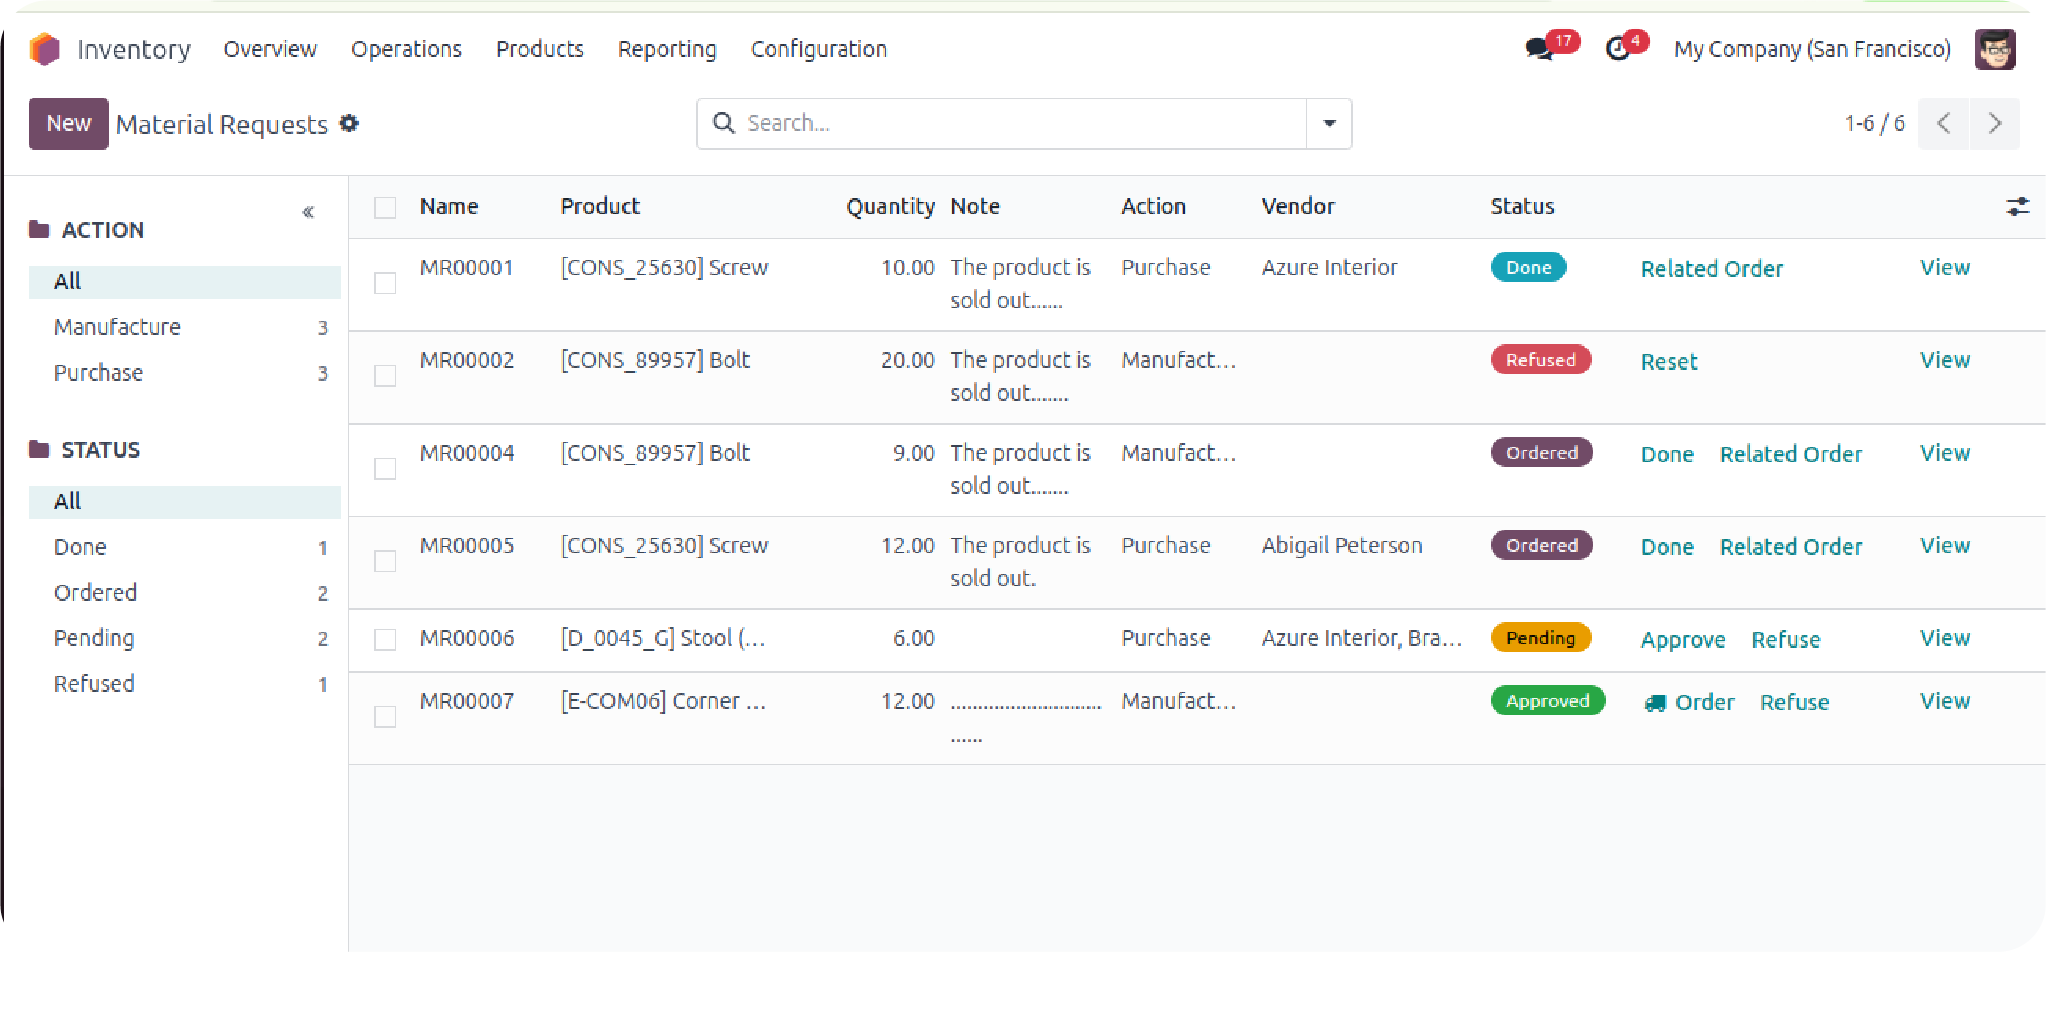The width and height of the screenshot is (2046, 1033).
Task: Click the optional columns adjust icon
Action: click(2017, 206)
